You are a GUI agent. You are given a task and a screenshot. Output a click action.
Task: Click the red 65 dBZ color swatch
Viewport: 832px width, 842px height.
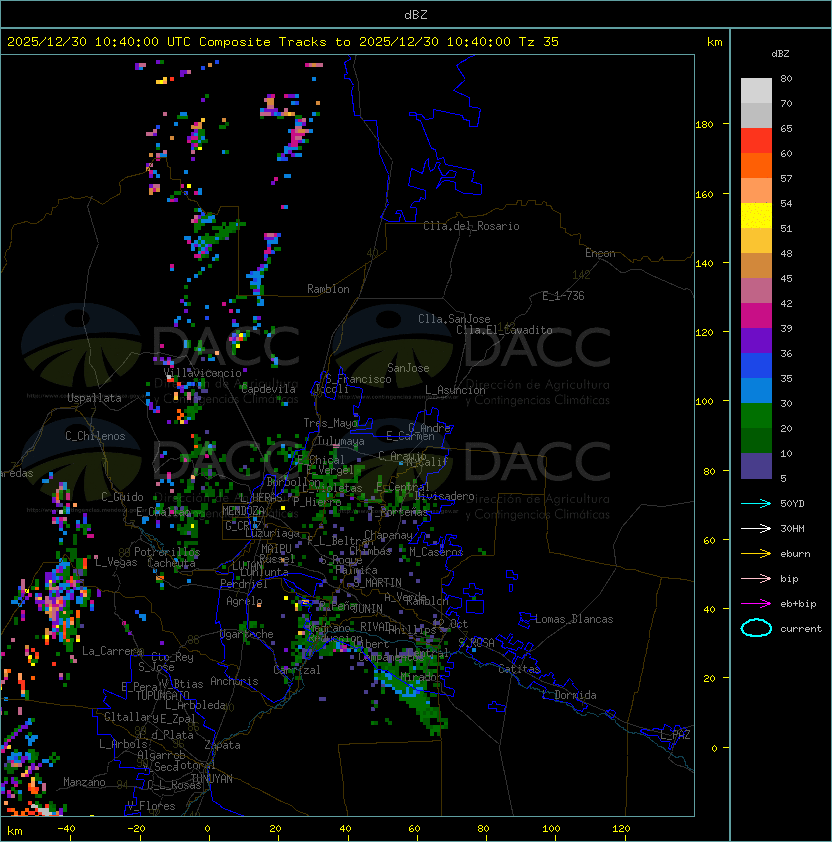tap(756, 141)
